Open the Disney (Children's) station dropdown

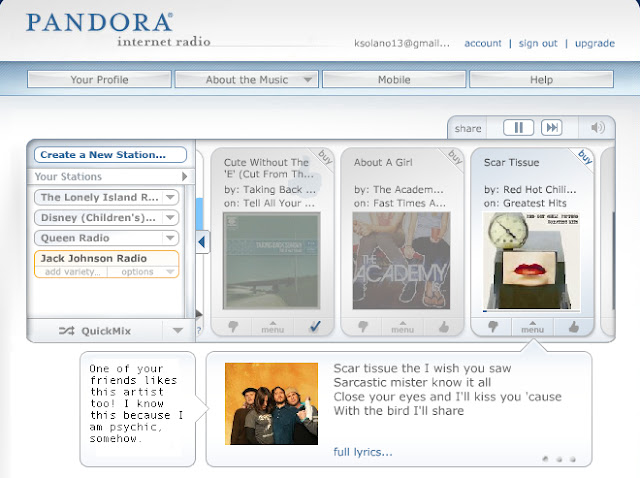pyautogui.click(x=170, y=218)
